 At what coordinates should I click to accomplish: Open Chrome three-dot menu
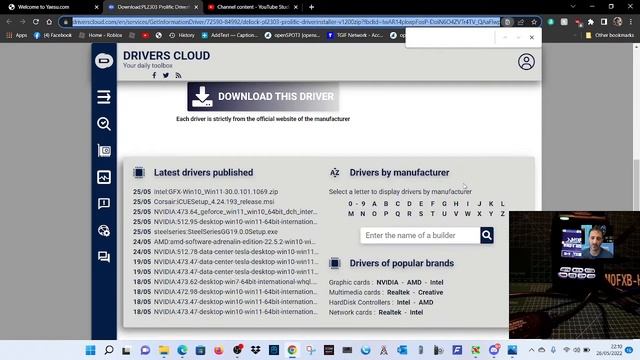coord(631,22)
